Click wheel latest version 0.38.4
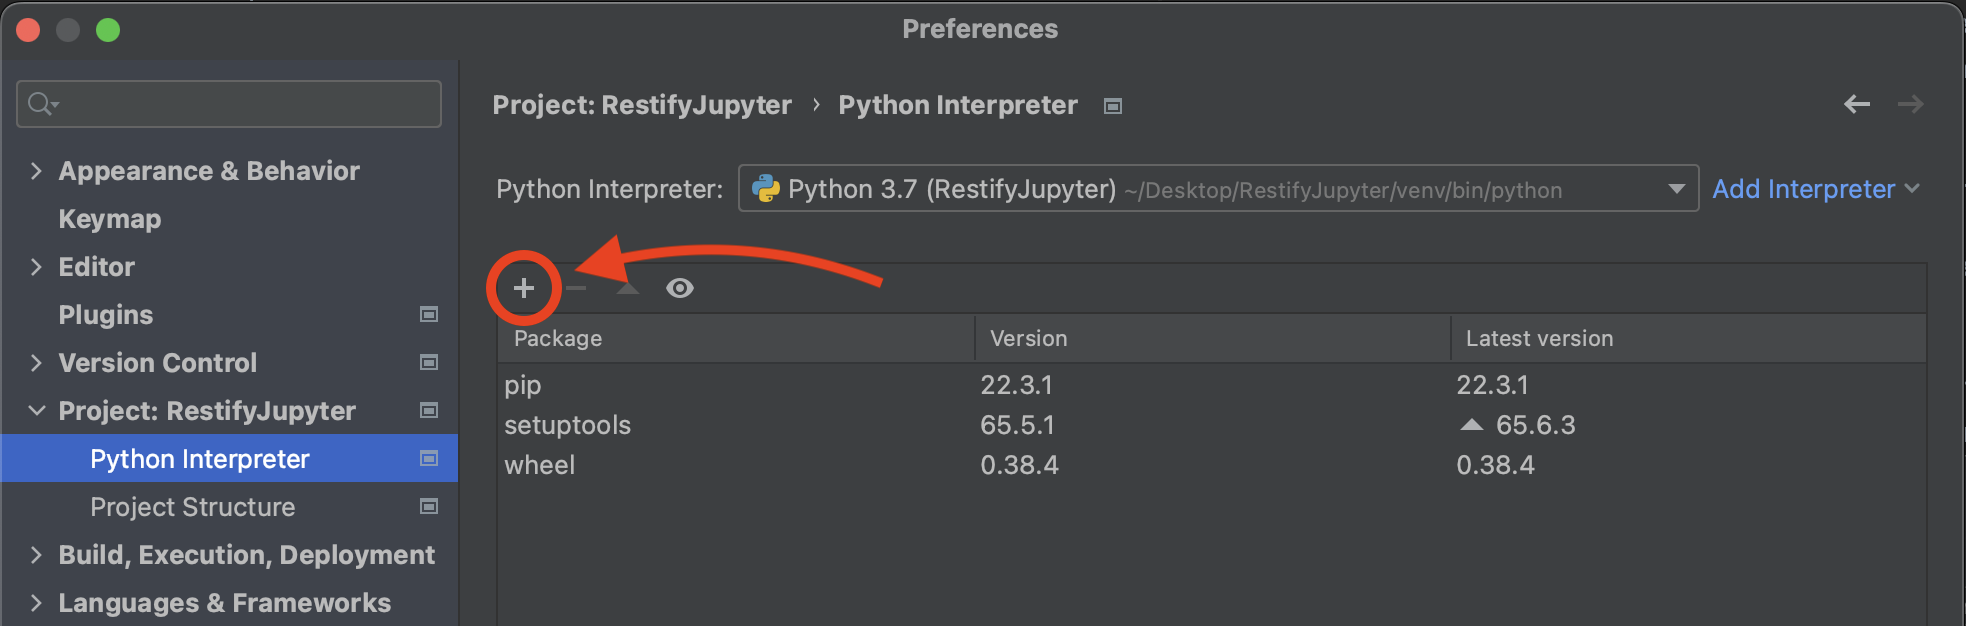The width and height of the screenshot is (1966, 626). click(1495, 465)
